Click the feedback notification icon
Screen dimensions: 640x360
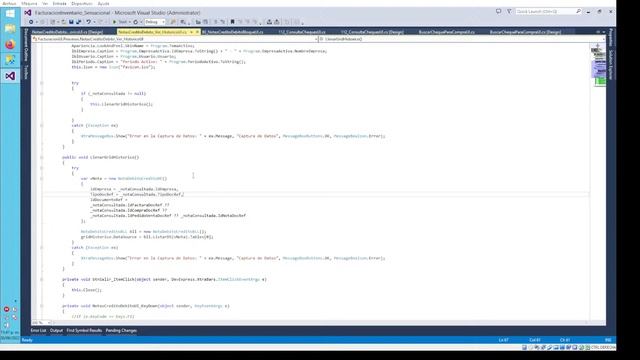coord(498,12)
